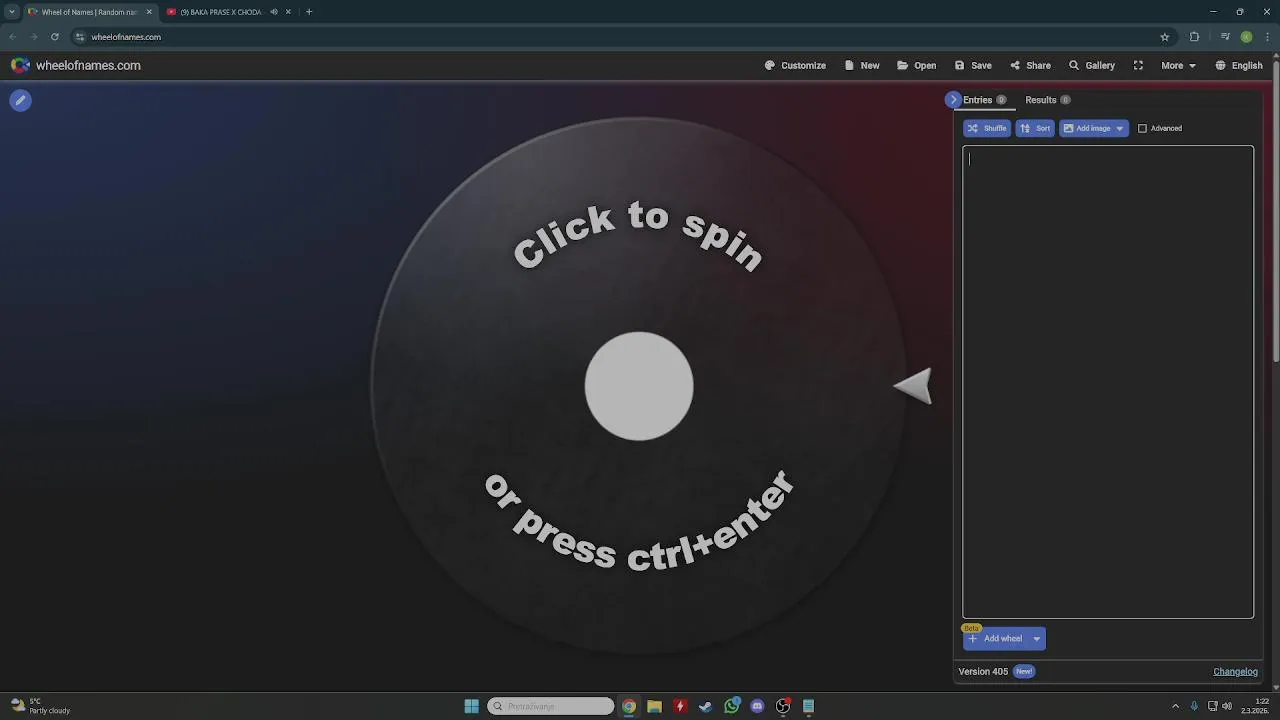This screenshot has width=1280, height=720.
Task: Click inside the entries text area
Action: [1108, 382]
